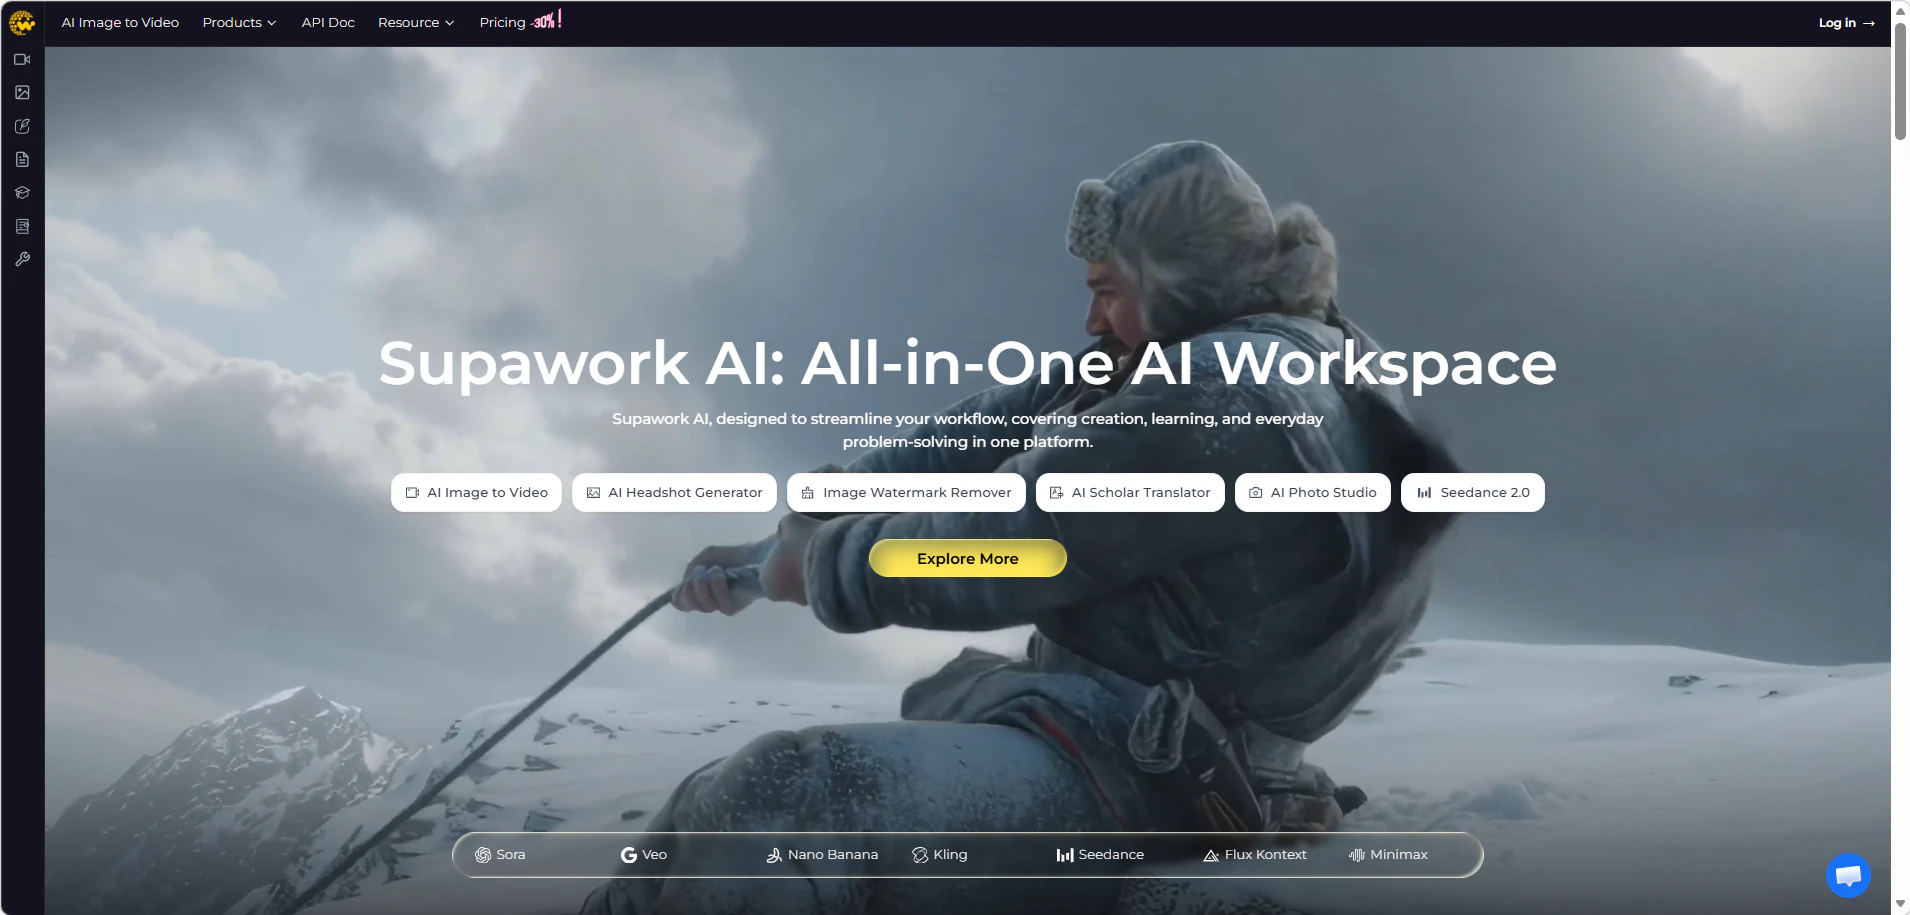The height and width of the screenshot is (915, 1910).
Task: Click the Supawork globe logo
Action: click(x=22, y=22)
